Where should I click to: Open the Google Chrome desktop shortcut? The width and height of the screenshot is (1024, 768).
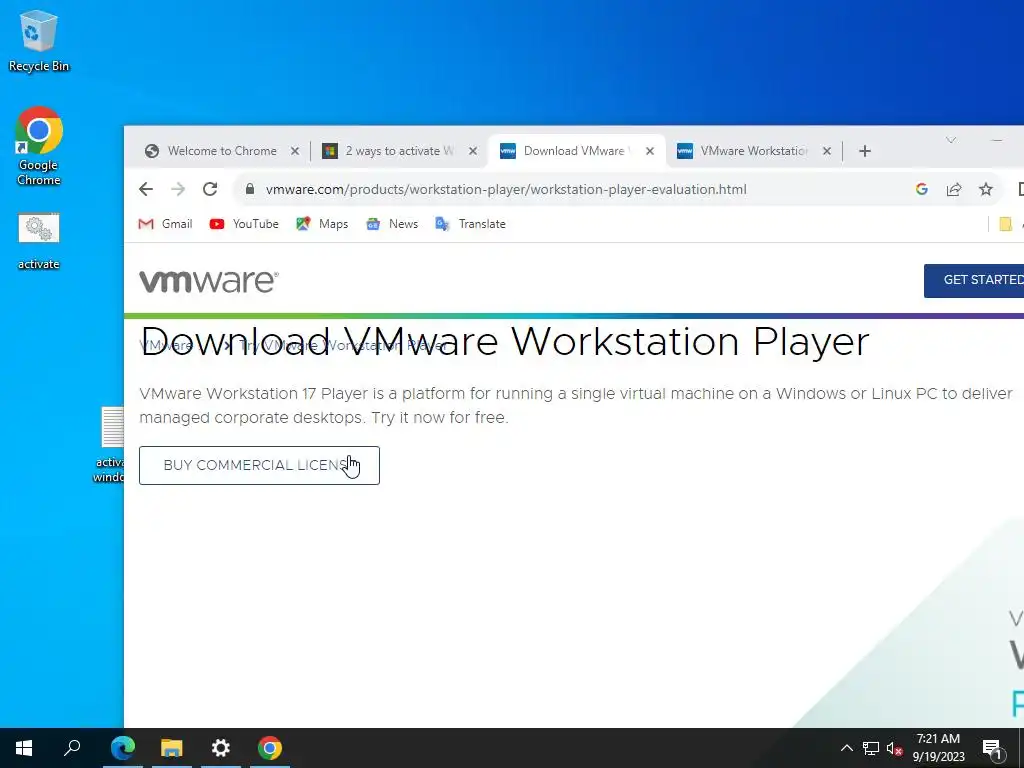click(39, 145)
